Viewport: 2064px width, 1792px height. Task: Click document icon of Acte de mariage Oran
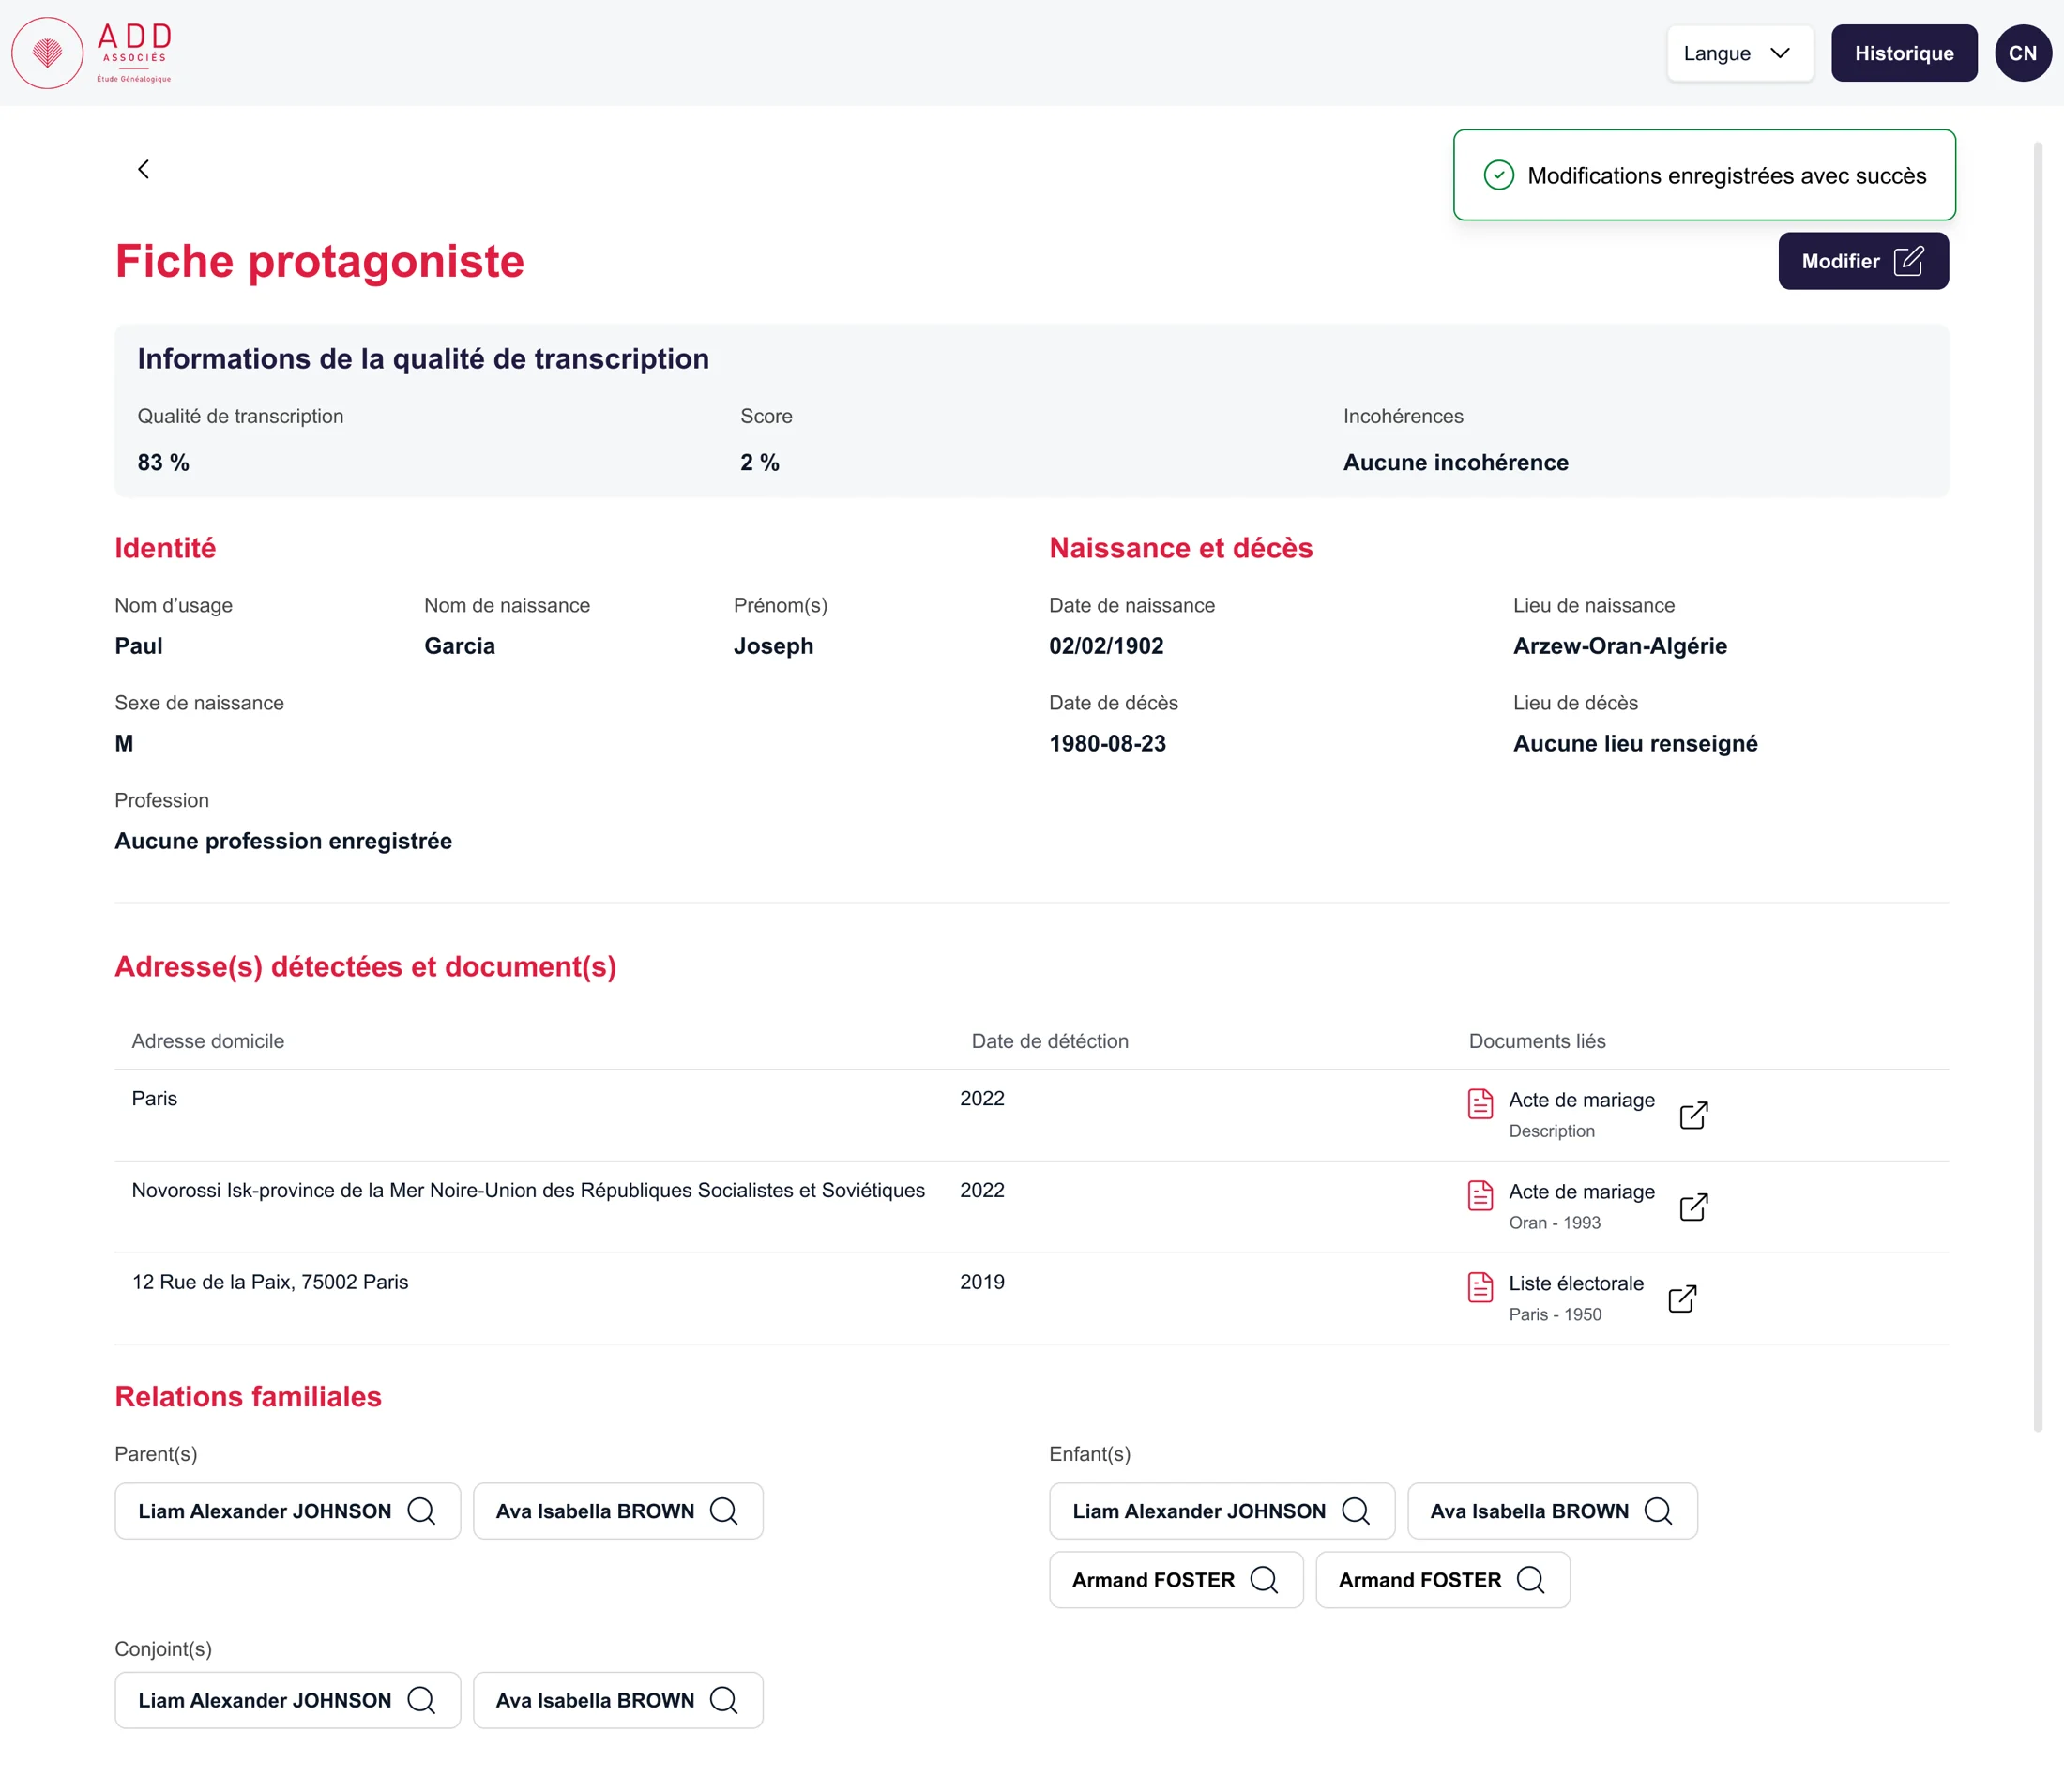(1480, 1195)
